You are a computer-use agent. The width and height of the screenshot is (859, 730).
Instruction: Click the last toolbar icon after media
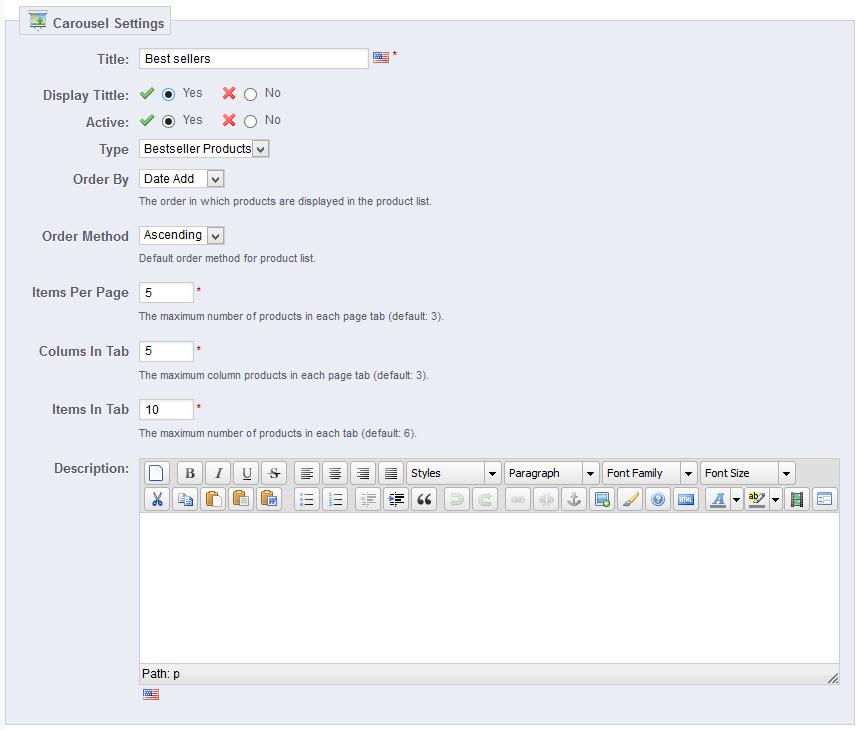point(824,499)
